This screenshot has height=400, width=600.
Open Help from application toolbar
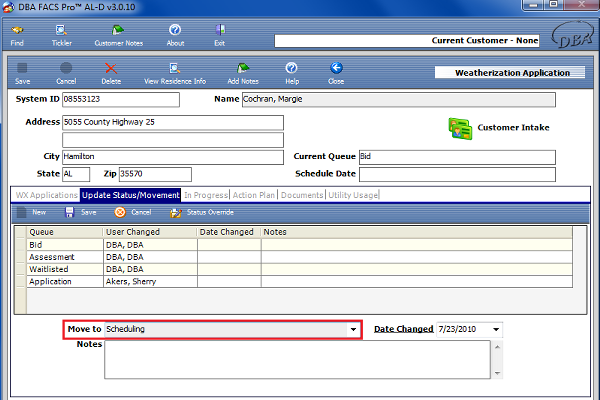click(291, 68)
